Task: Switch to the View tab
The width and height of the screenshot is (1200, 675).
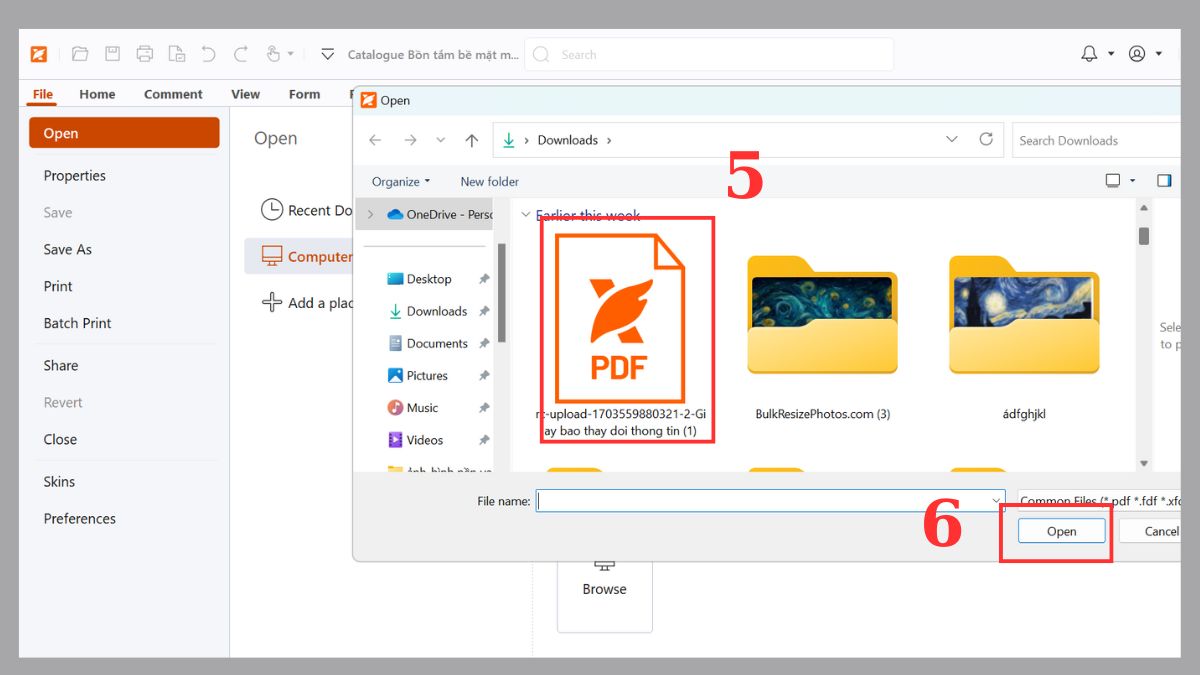Action: (x=245, y=94)
